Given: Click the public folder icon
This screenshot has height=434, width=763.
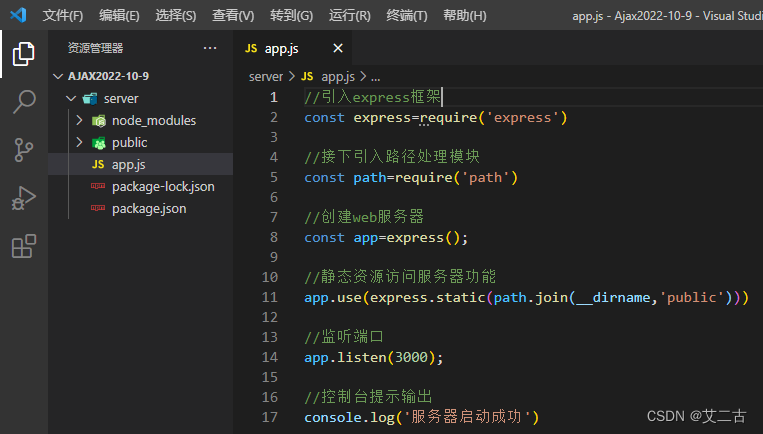Looking at the screenshot, I should [99, 143].
